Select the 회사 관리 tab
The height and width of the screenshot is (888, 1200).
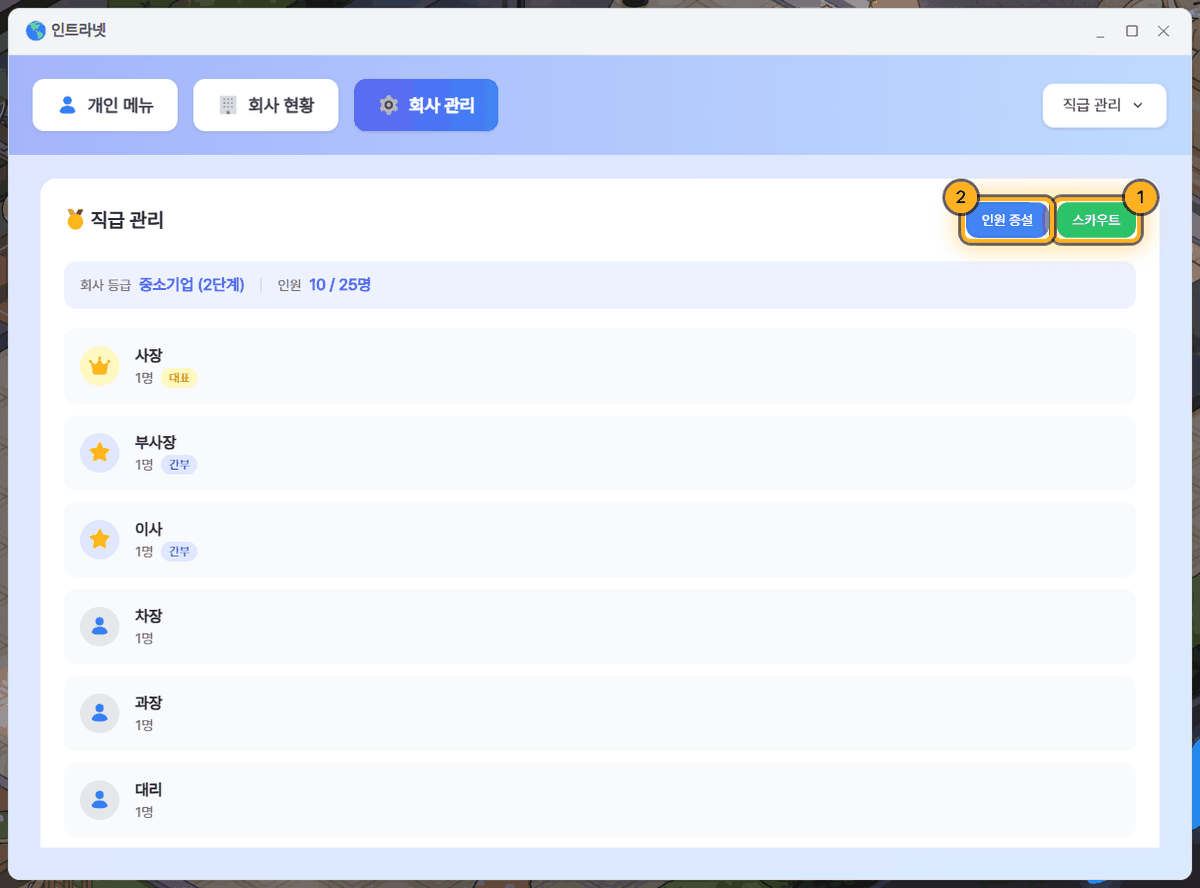[x=426, y=105]
